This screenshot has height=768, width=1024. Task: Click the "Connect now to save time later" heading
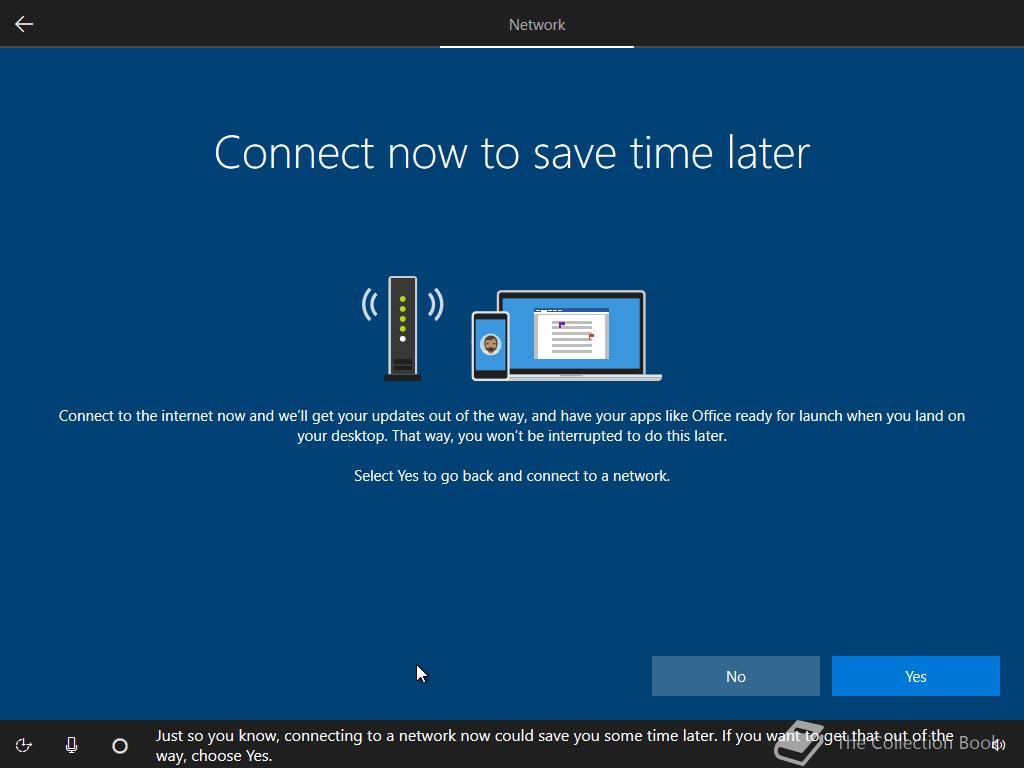click(512, 153)
